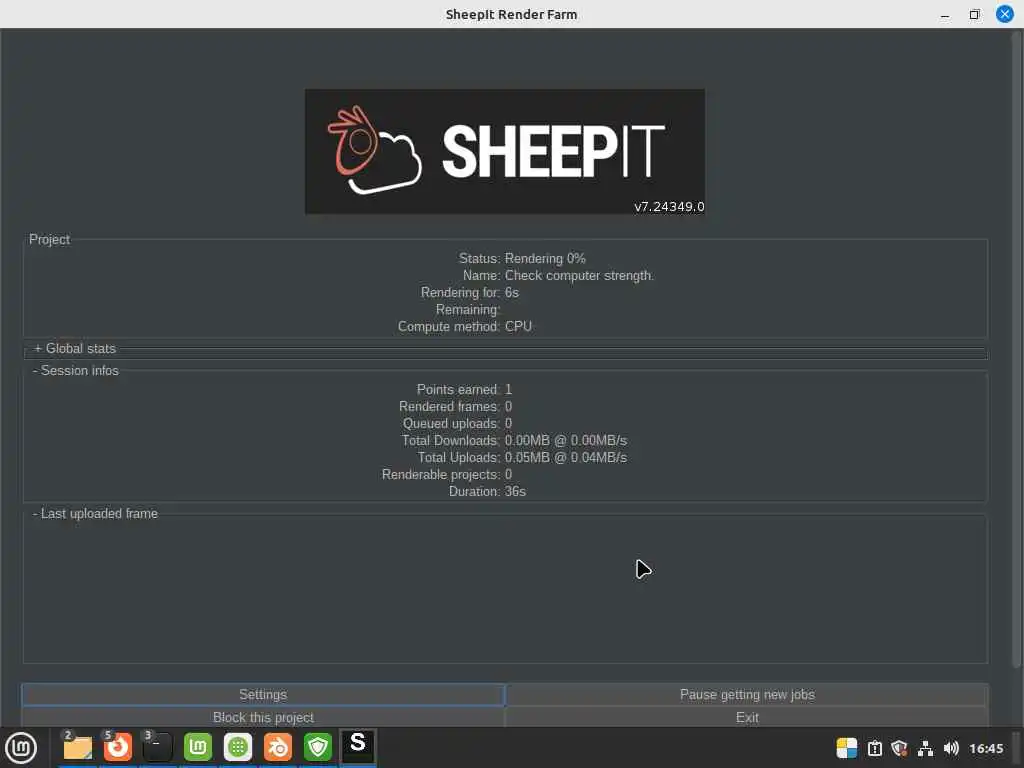Click the Exit button
Viewport: 1024px width, 768px height.
pyautogui.click(x=747, y=717)
